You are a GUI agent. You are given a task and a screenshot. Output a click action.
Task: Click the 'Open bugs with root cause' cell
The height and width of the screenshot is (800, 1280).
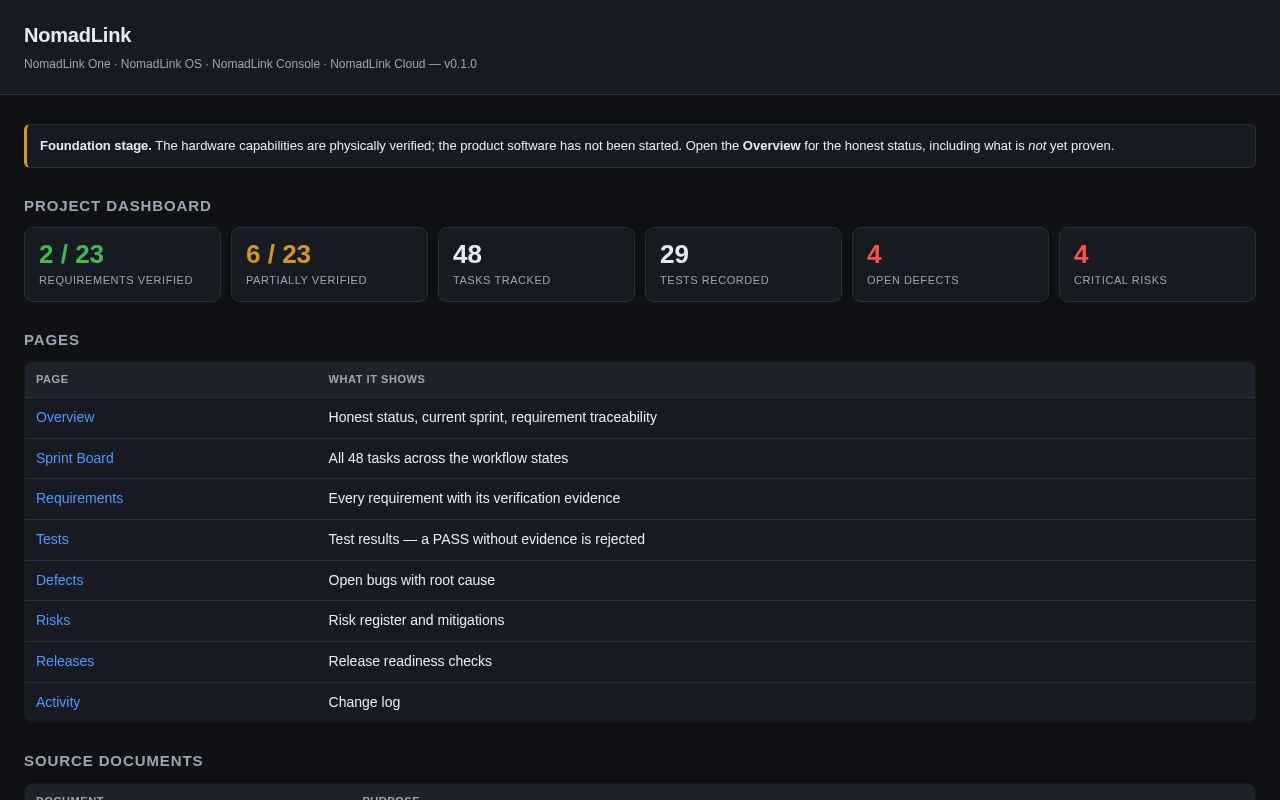coord(412,580)
